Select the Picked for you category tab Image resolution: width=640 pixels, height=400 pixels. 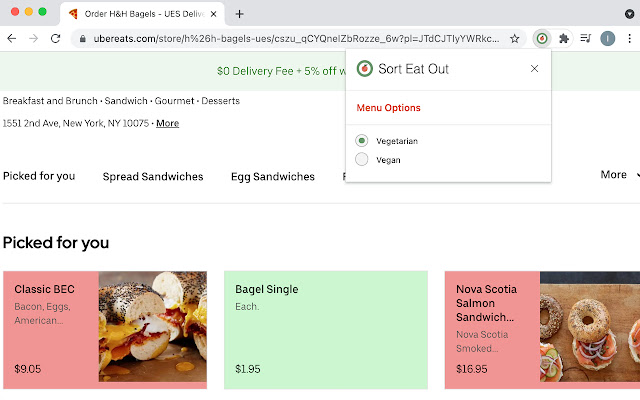39,176
